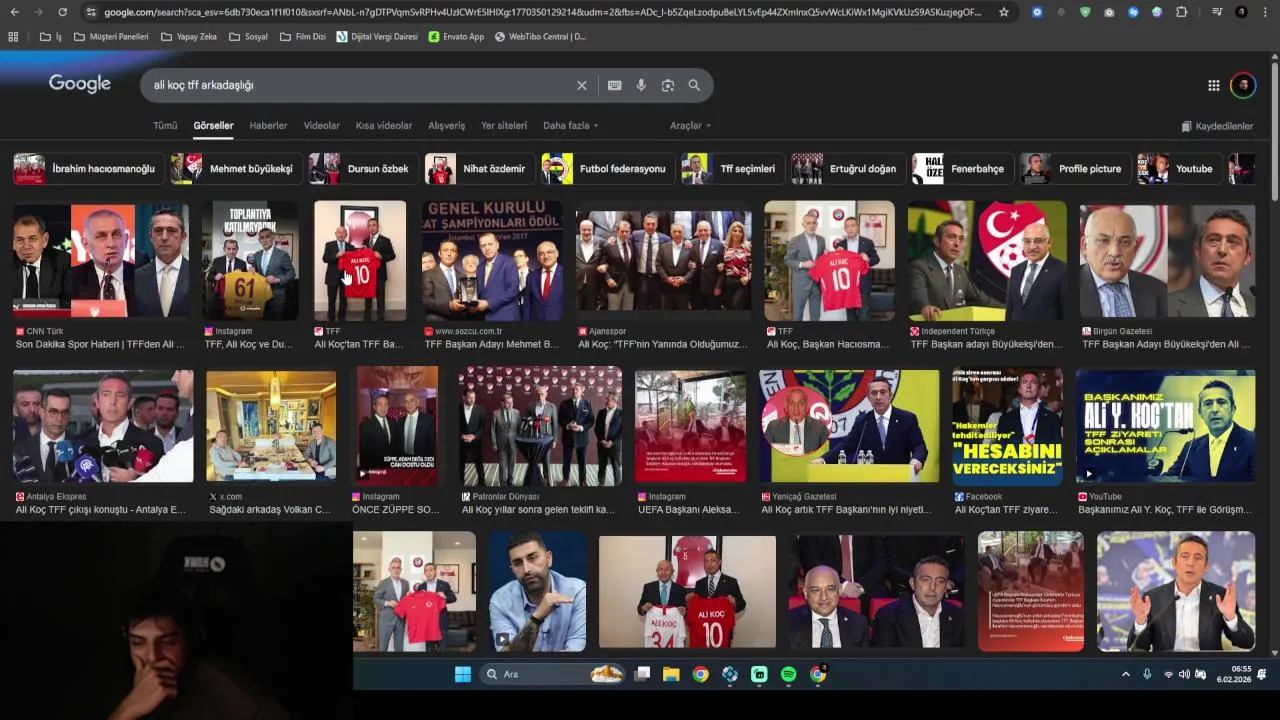Viewport: 1280px width, 720px height.
Task: Filter by İbrahim hacıosmanoğlu chip
Action: coord(88,169)
